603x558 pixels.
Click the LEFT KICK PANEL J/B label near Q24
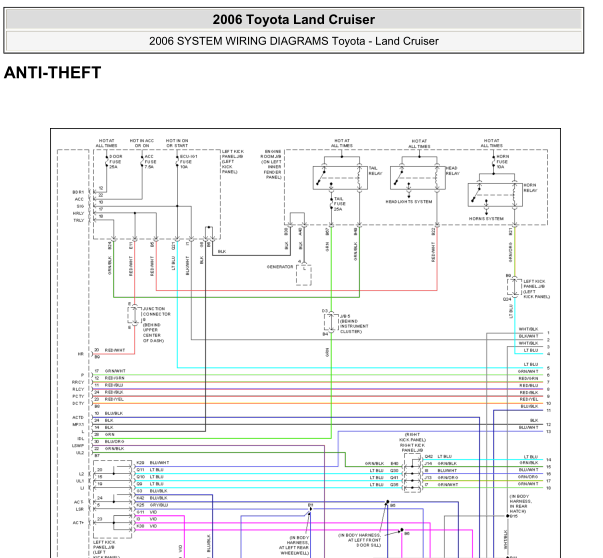536,289
